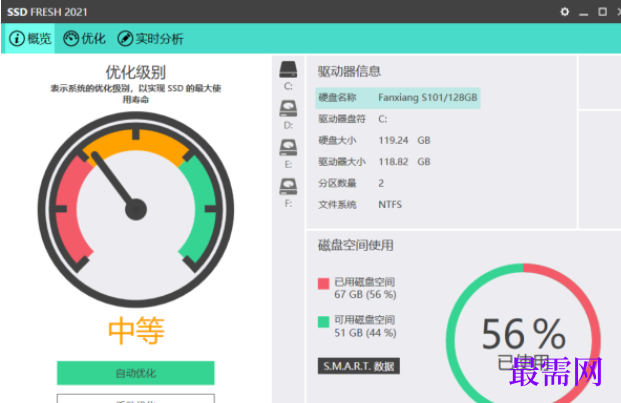The height and width of the screenshot is (403, 621).
Task: Click the 51 GB (44 %) free text
Action: pyautogui.click(x=365, y=333)
